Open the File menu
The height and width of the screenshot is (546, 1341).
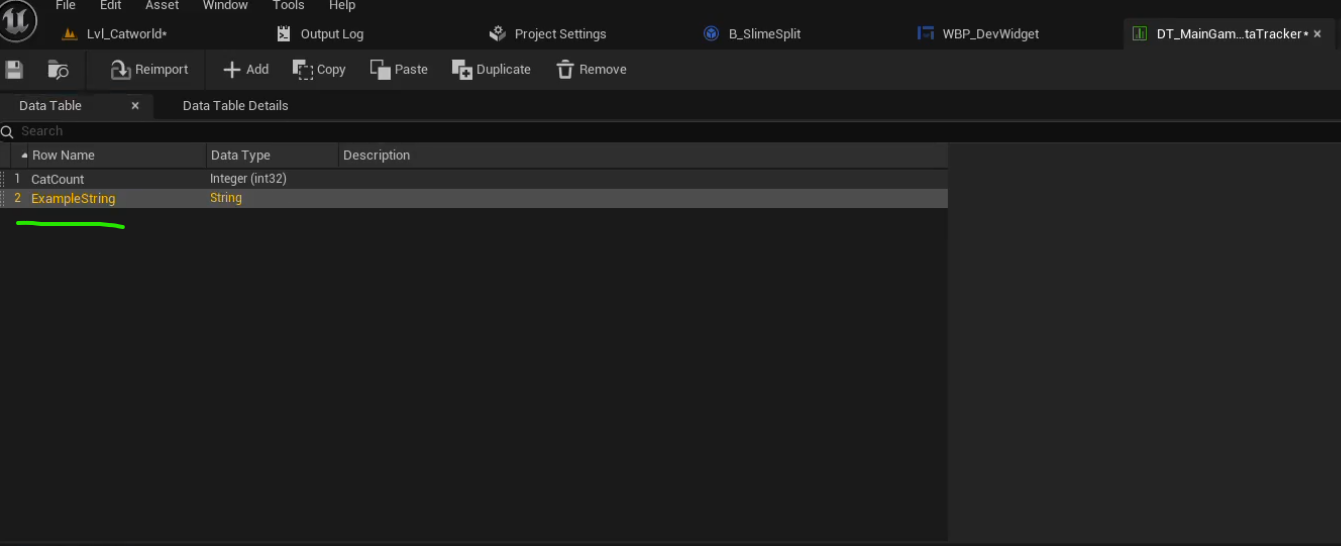[x=65, y=5]
